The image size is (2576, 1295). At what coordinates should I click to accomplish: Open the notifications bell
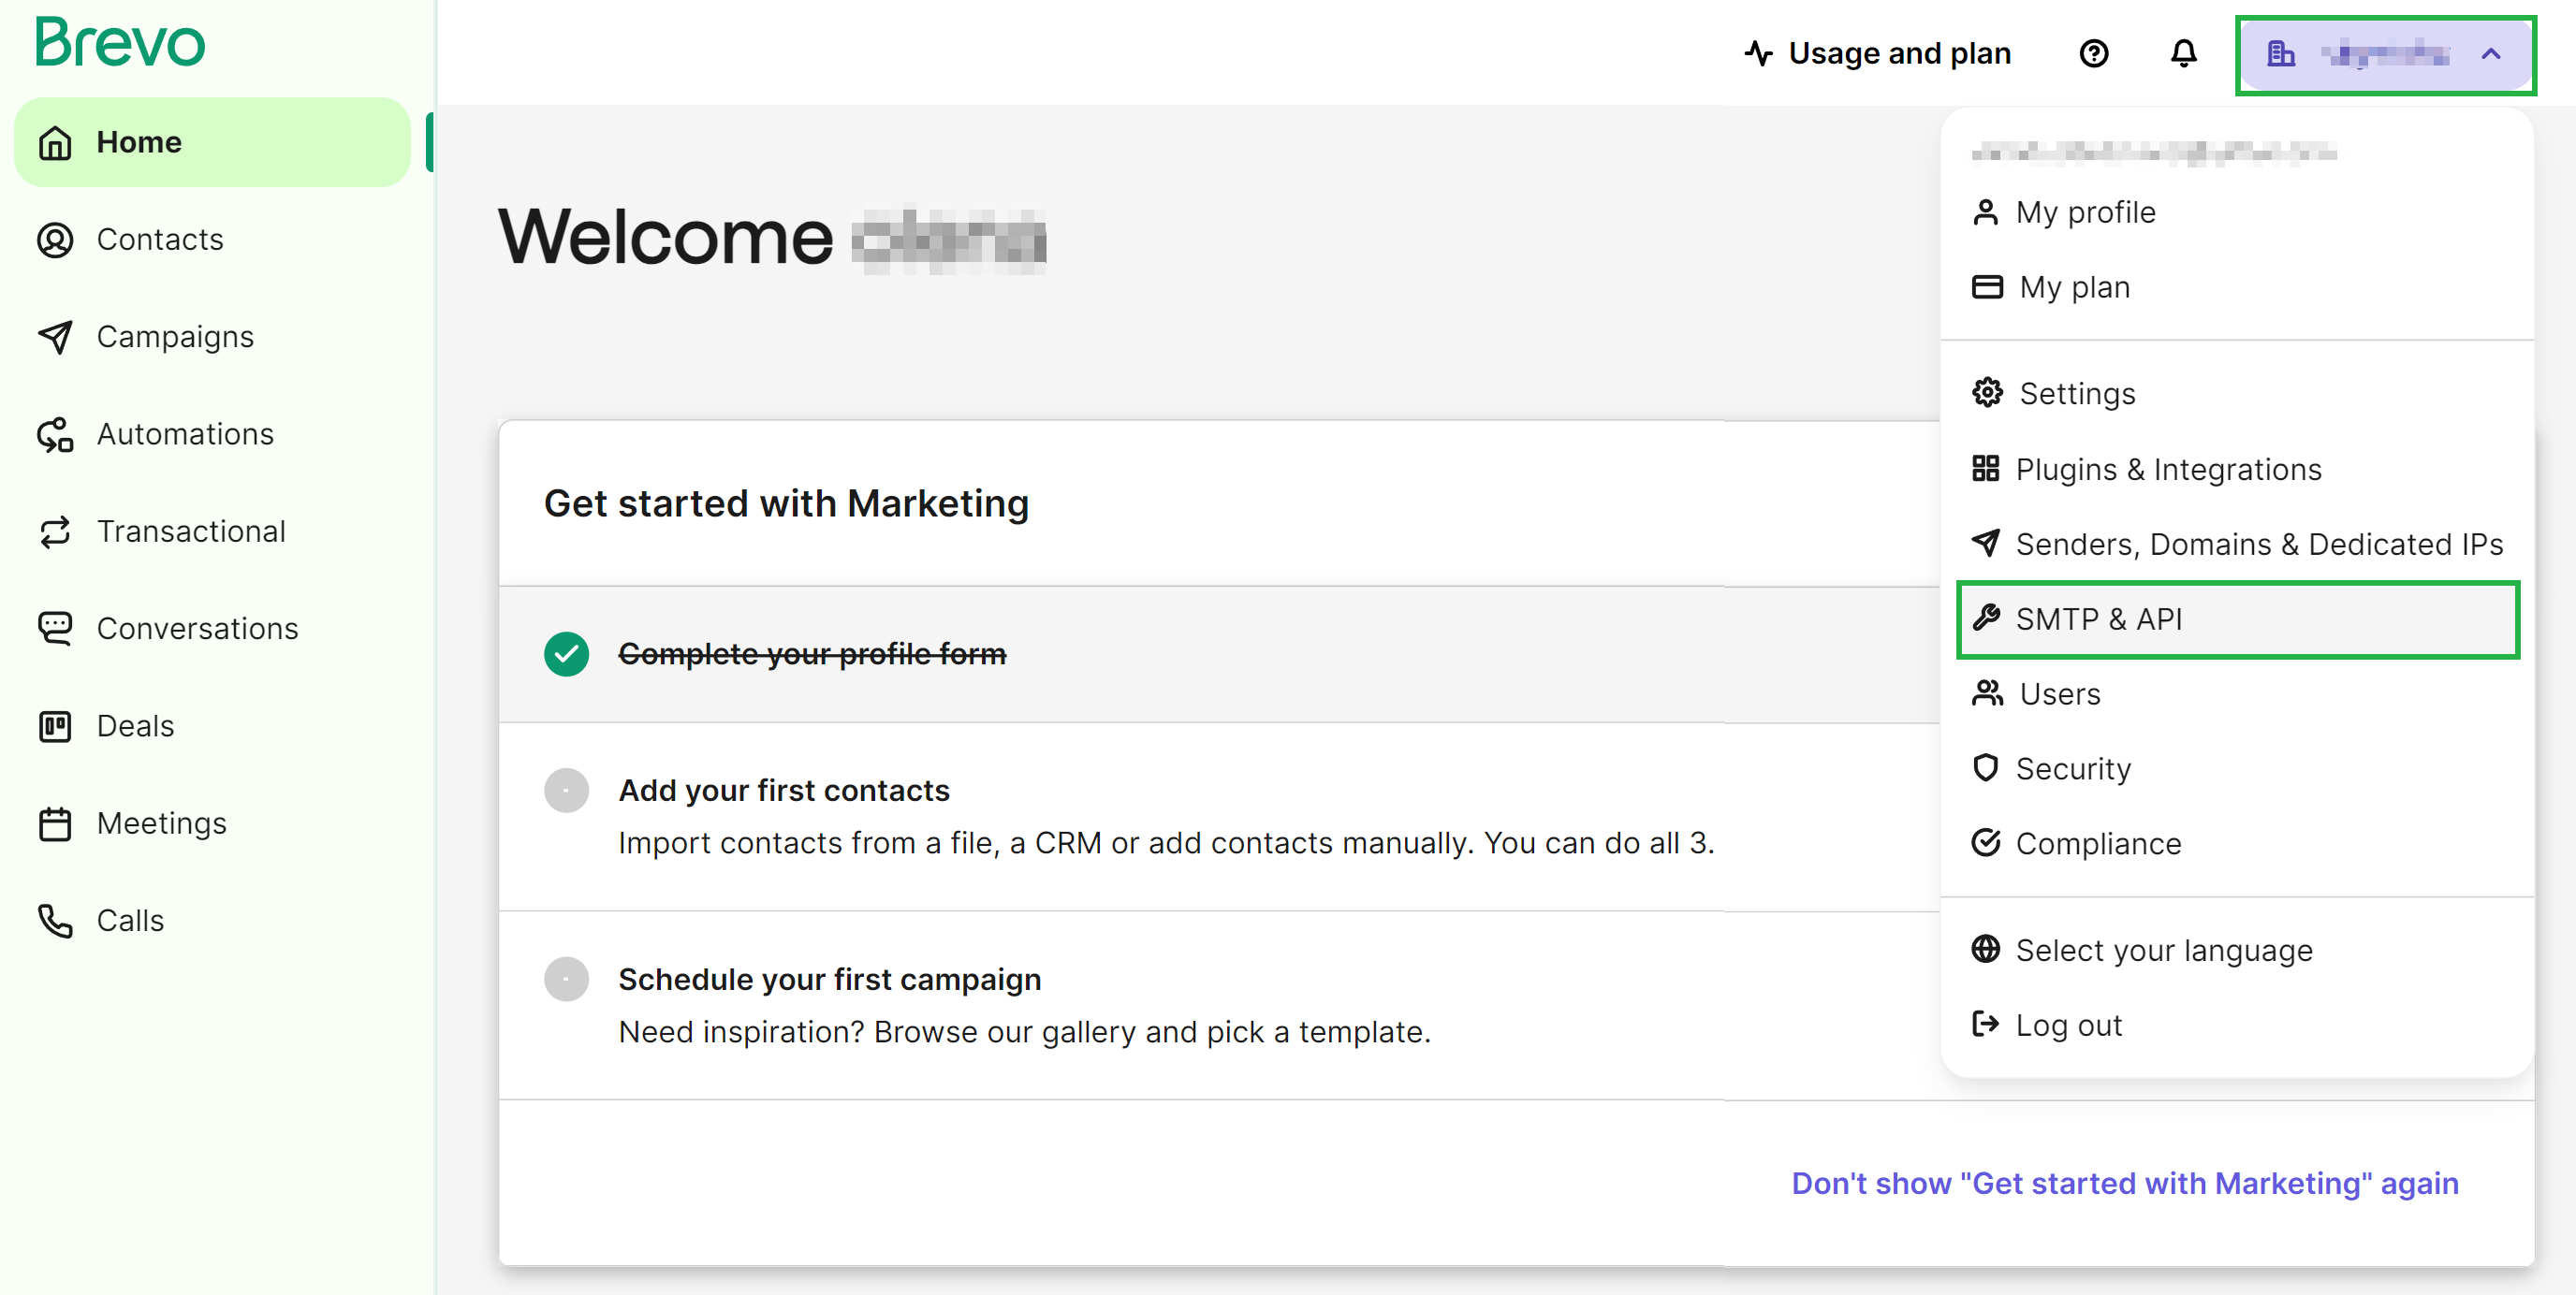click(x=2183, y=53)
